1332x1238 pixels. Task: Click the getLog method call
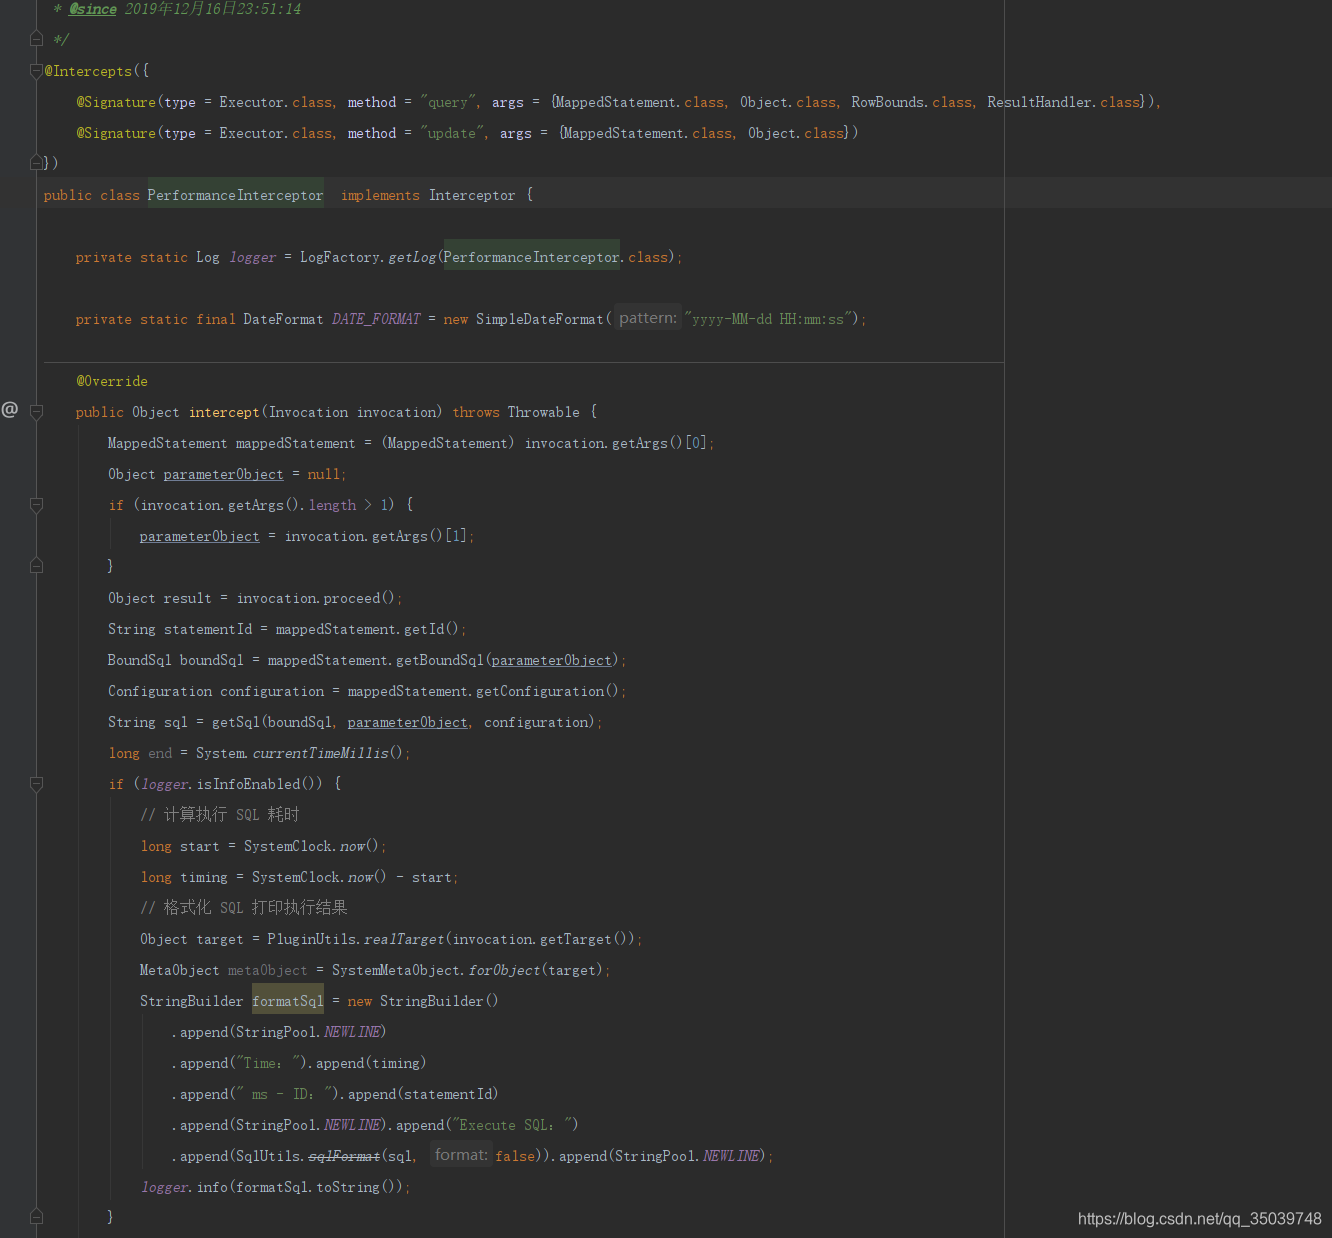coord(412,257)
